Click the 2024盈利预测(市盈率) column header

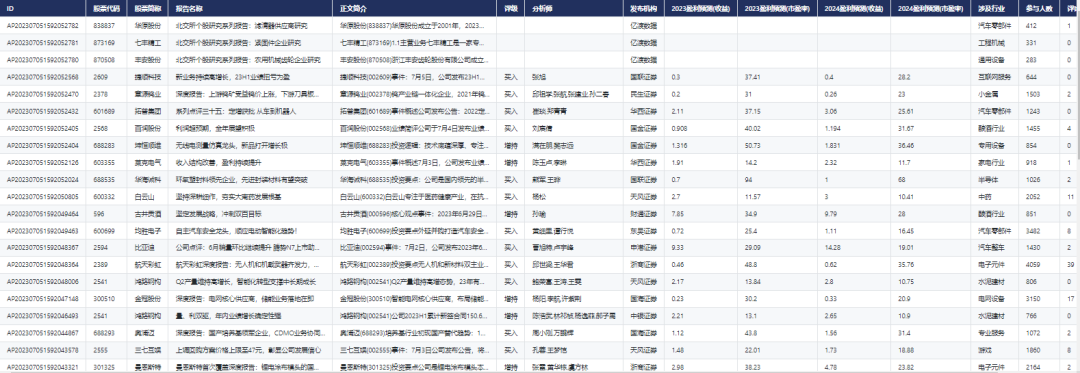pos(931,9)
